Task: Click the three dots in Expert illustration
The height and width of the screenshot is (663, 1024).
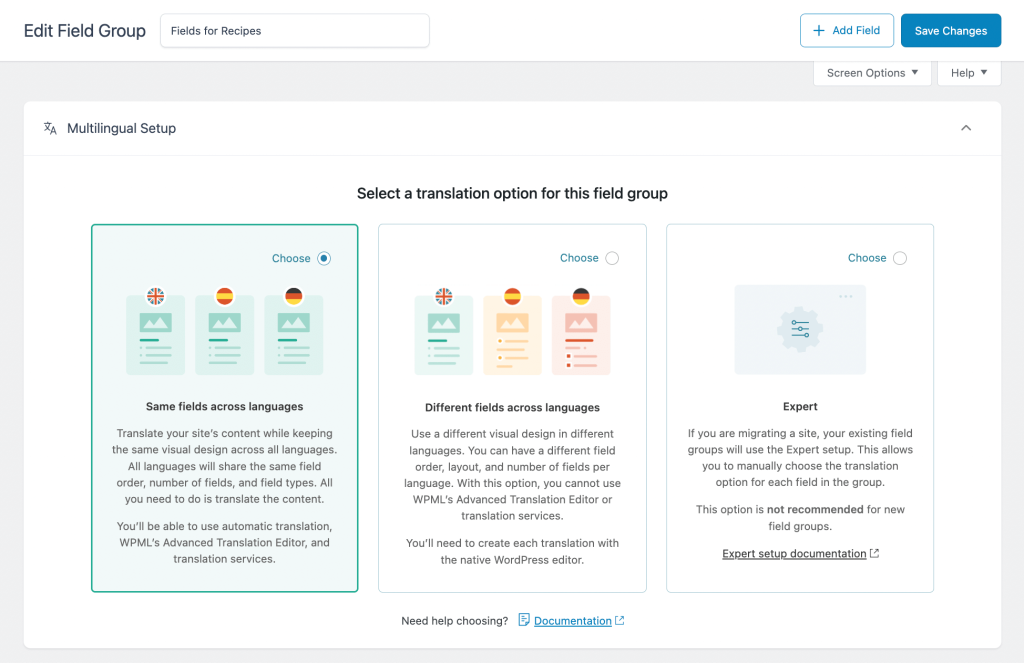Action: (x=846, y=297)
